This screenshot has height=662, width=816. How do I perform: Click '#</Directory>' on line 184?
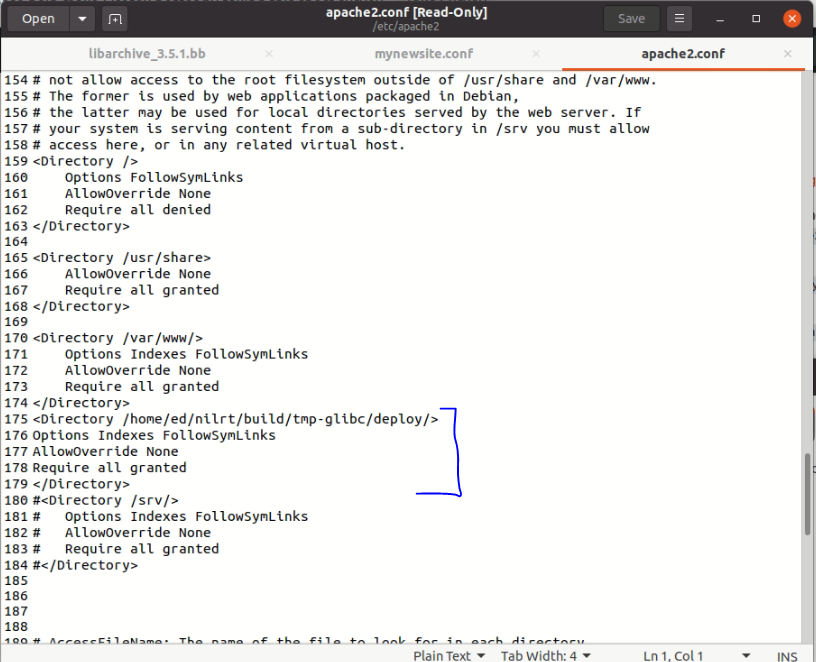(85, 565)
